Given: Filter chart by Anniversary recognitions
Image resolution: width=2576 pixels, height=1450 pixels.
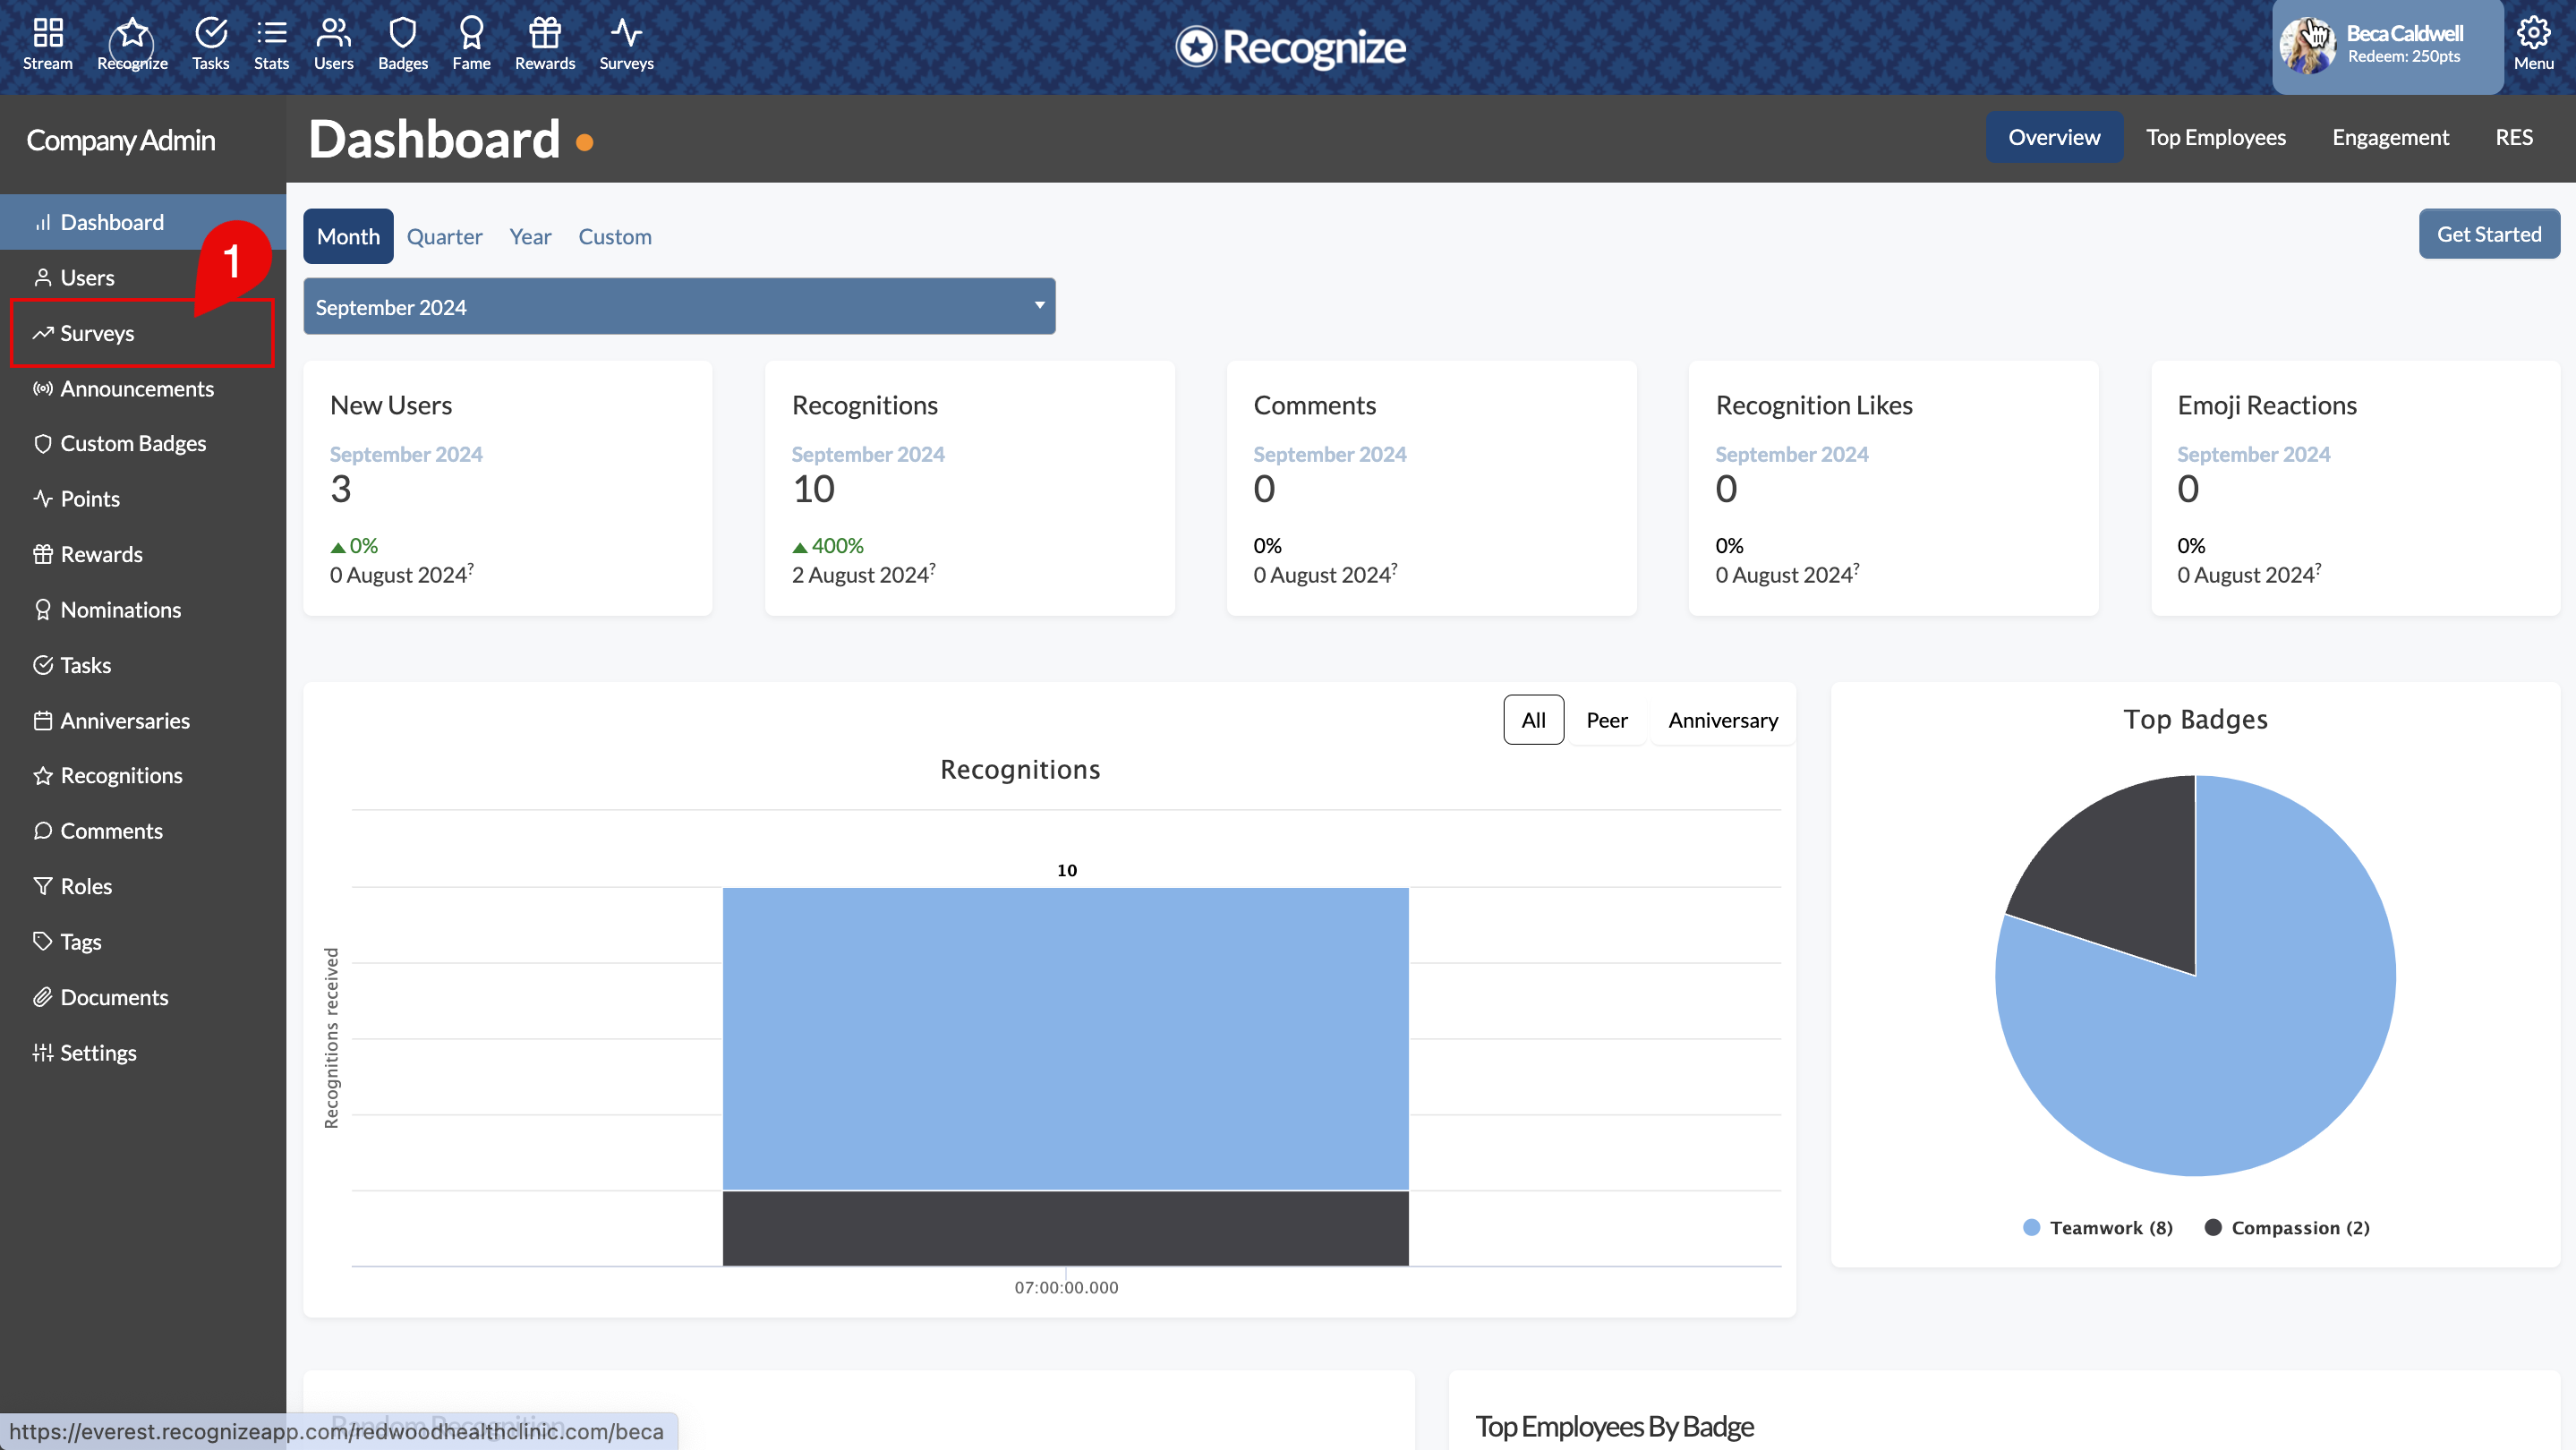Looking at the screenshot, I should point(1723,720).
